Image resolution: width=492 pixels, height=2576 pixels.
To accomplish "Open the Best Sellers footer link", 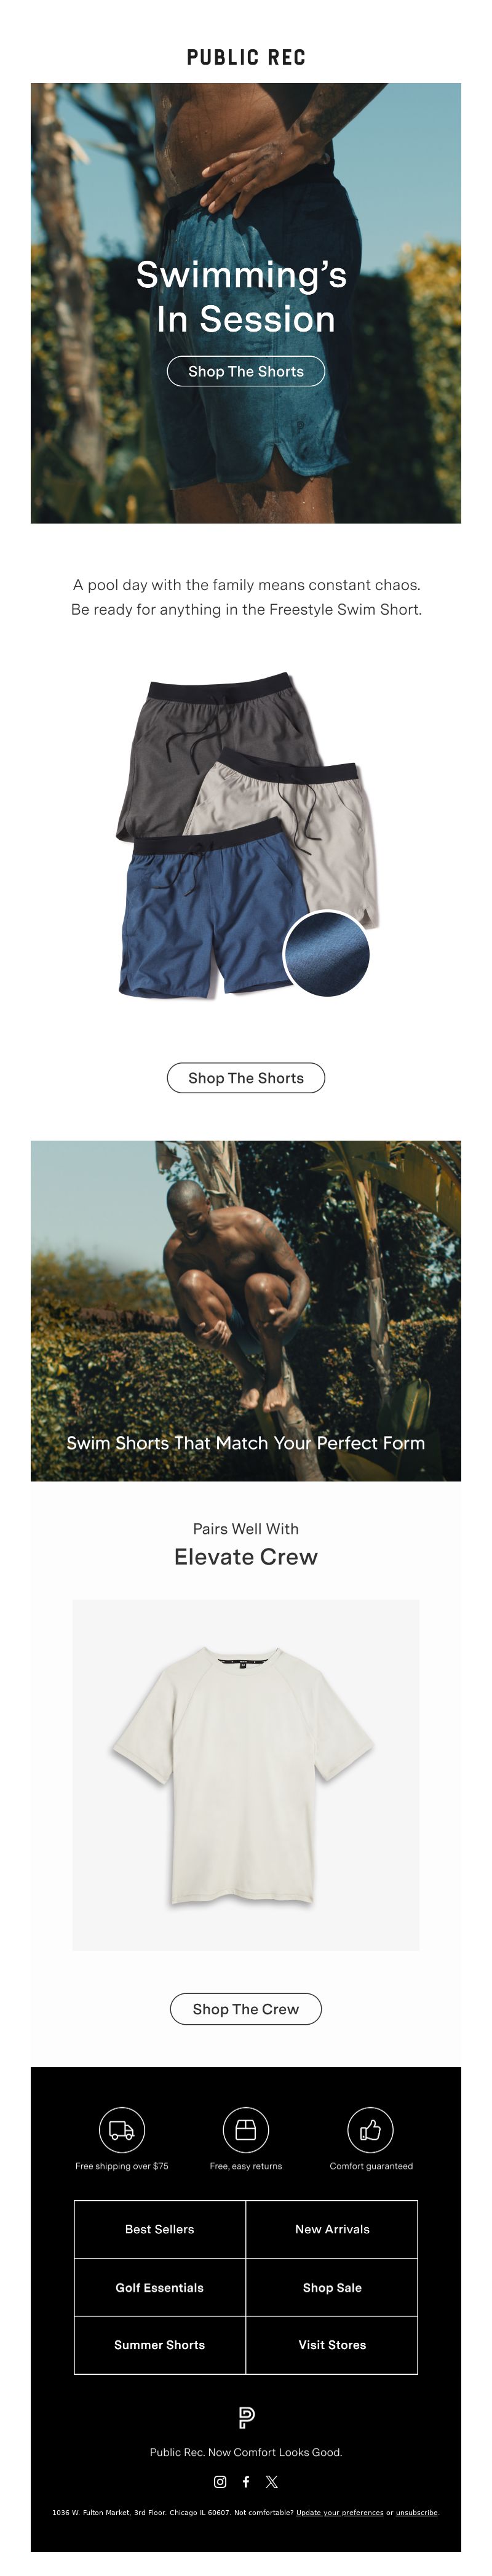I will (160, 2229).
